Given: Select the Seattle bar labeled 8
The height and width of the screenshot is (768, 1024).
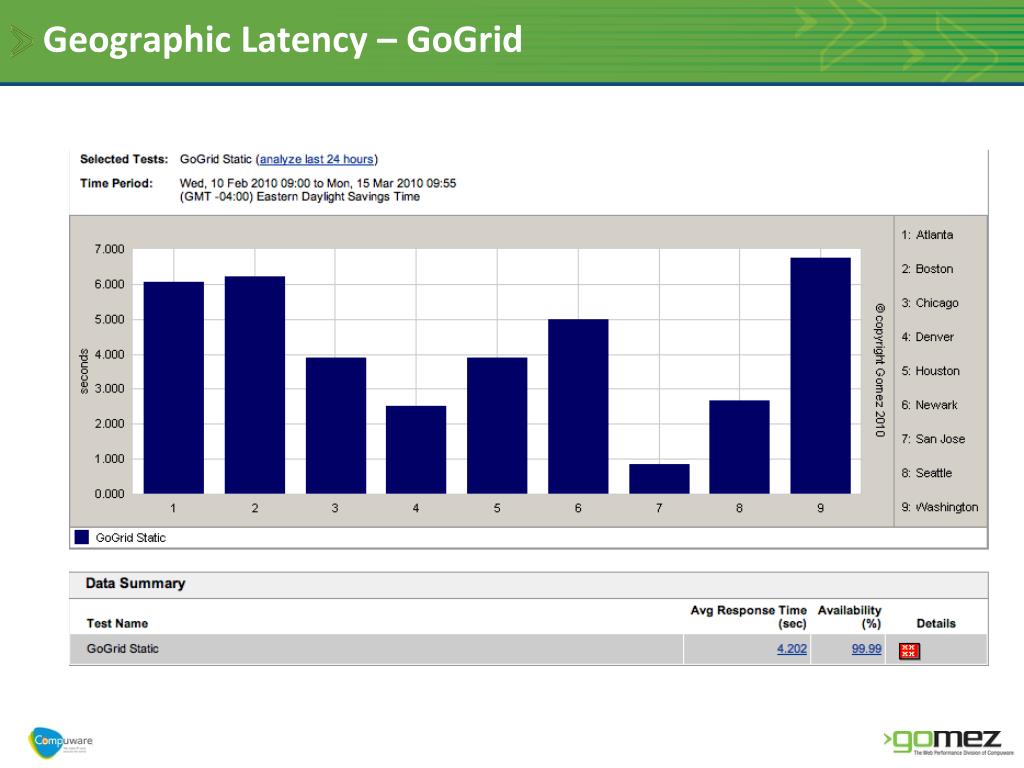Looking at the screenshot, I should 739,447.
